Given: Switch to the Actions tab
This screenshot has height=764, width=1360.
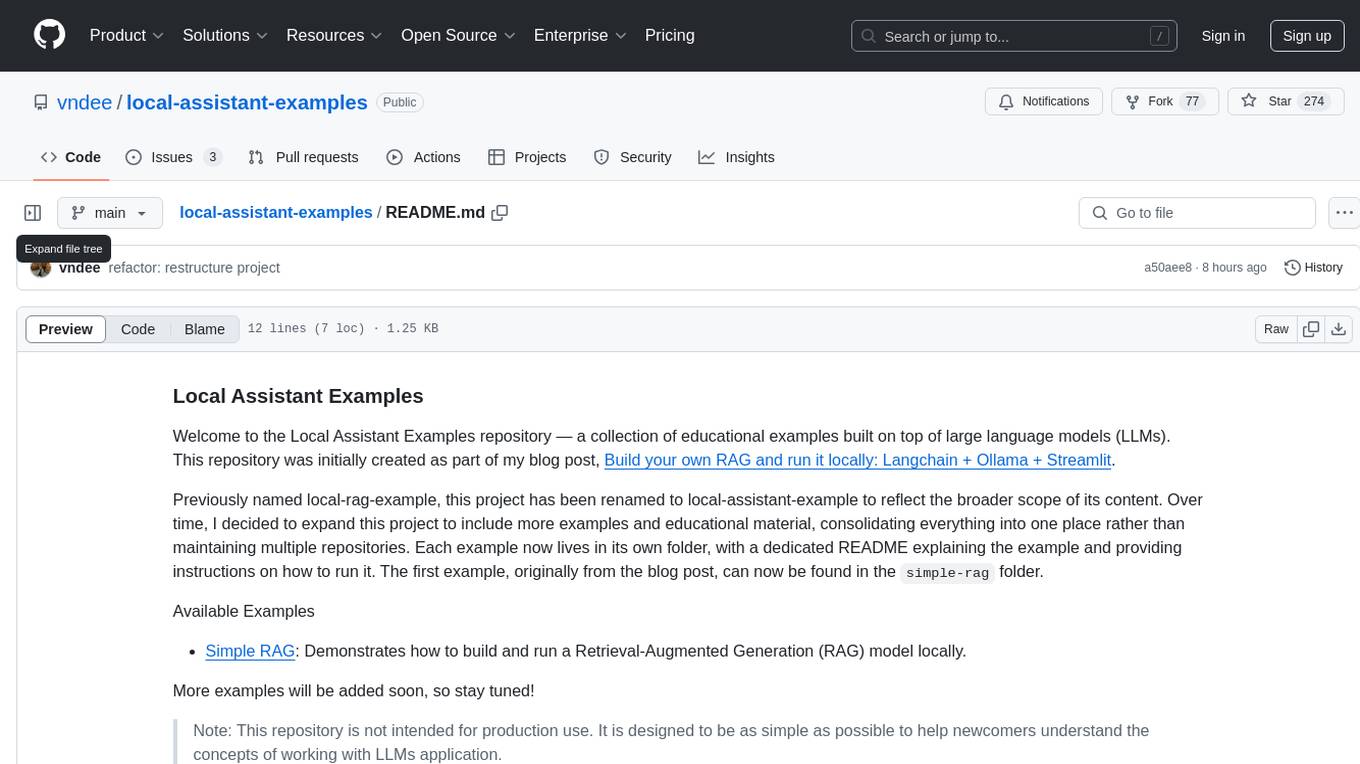Looking at the screenshot, I should 423,157.
